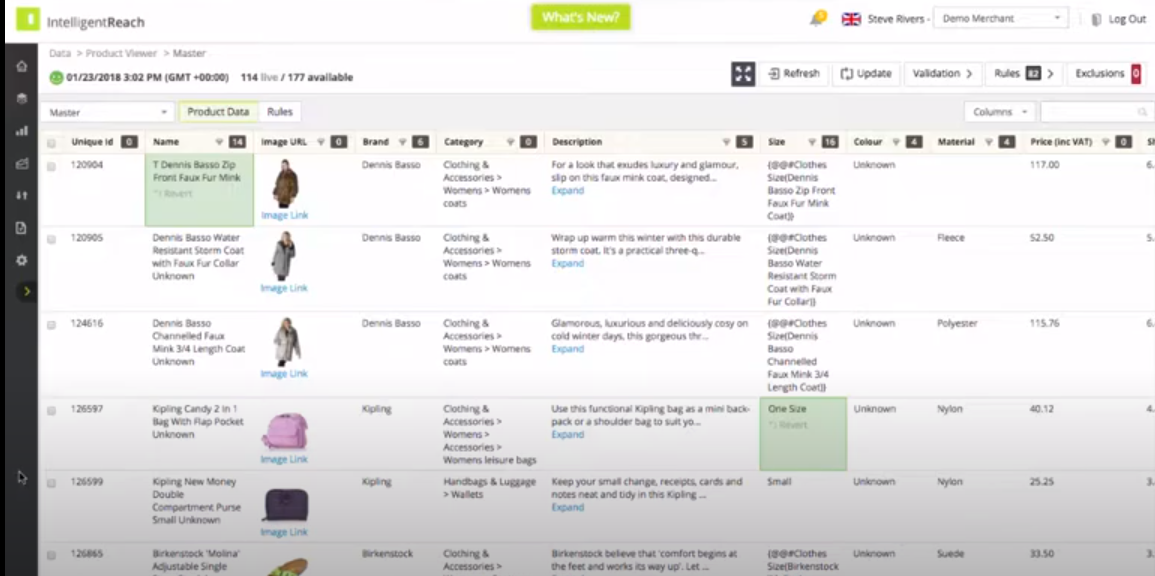This screenshot has height=576, width=1155.
Task: Open the Material column filter icon
Action: (x=989, y=142)
